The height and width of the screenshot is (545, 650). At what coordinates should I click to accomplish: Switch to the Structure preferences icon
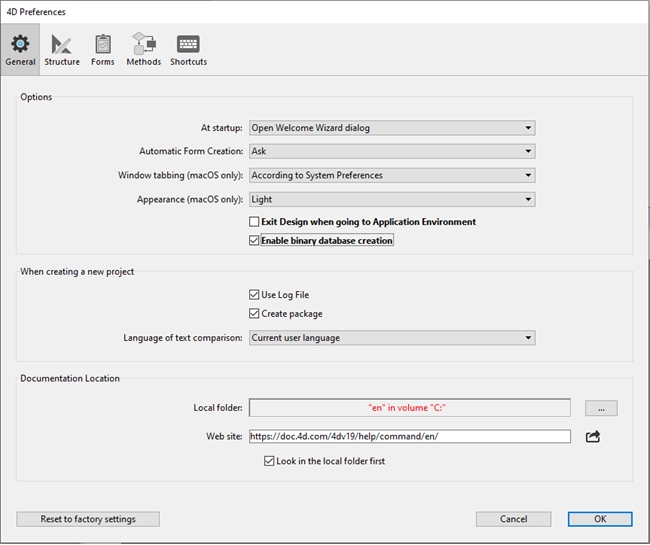62,49
